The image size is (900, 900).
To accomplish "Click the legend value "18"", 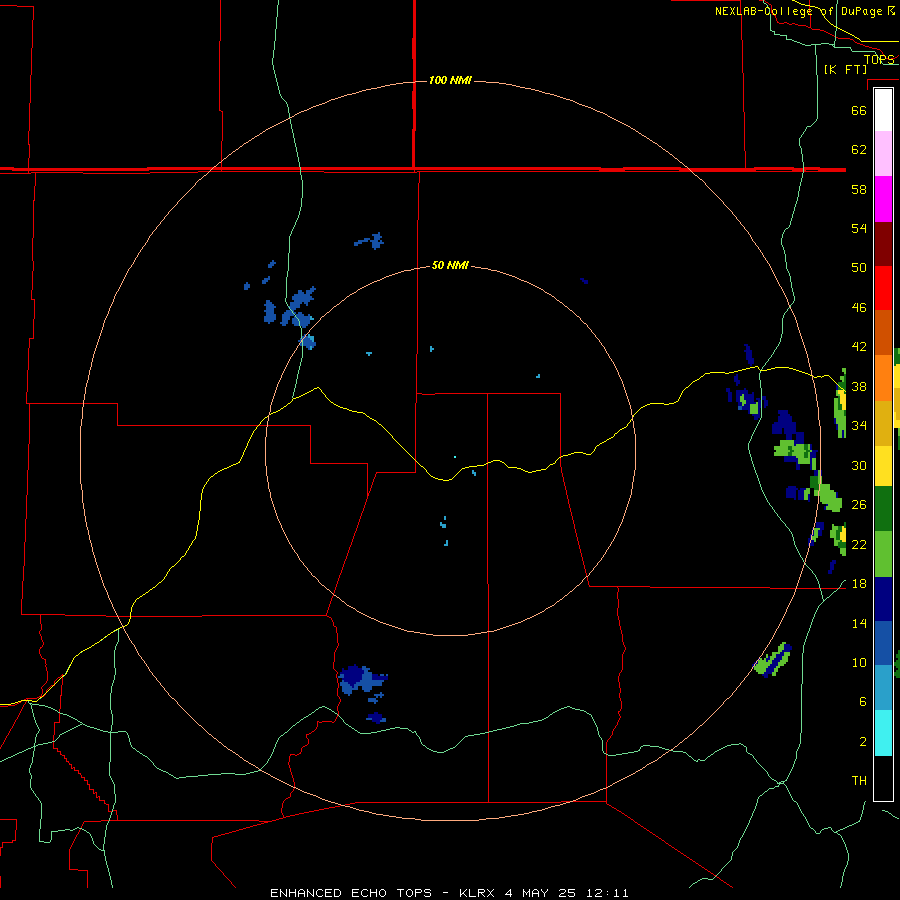I will [859, 584].
